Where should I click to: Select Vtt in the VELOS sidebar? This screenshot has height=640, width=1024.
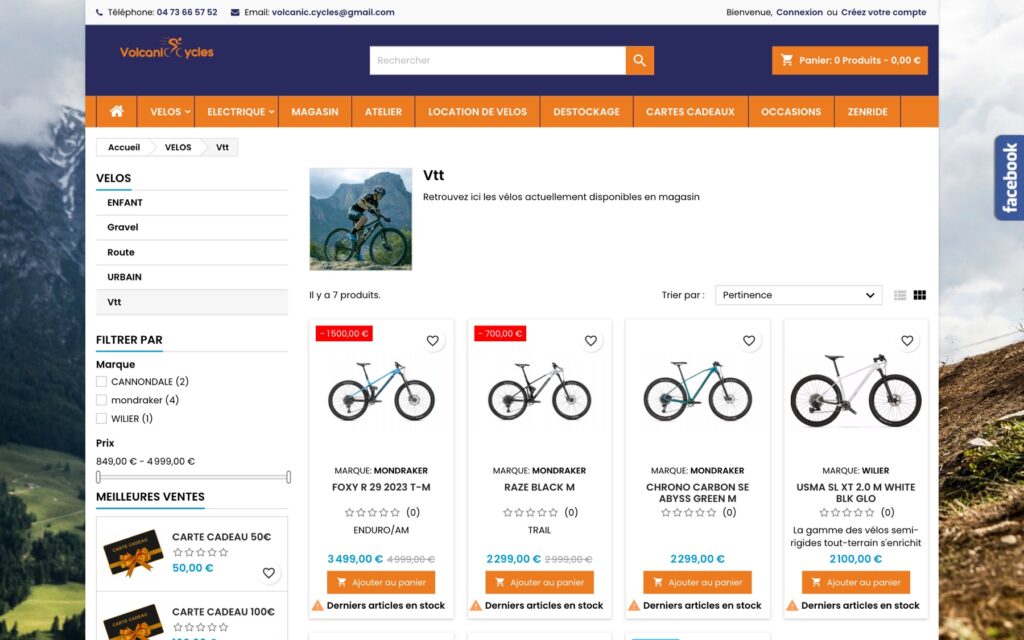tap(192, 302)
